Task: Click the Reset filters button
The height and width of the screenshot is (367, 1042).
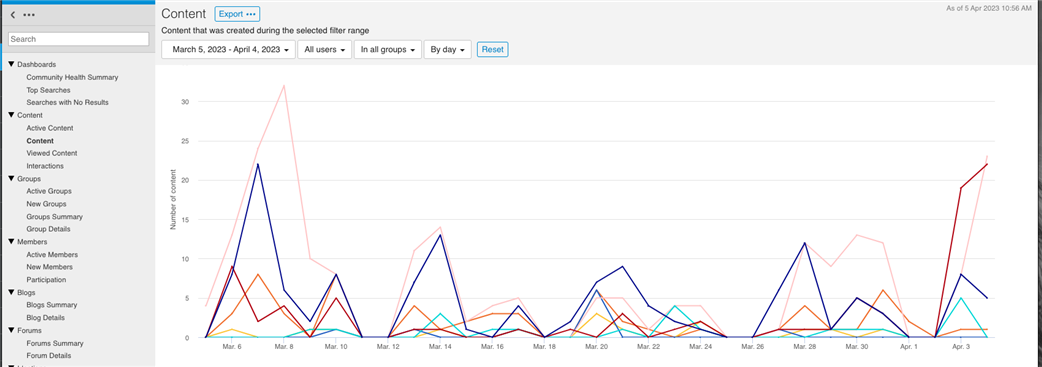Action: pos(492,49)
